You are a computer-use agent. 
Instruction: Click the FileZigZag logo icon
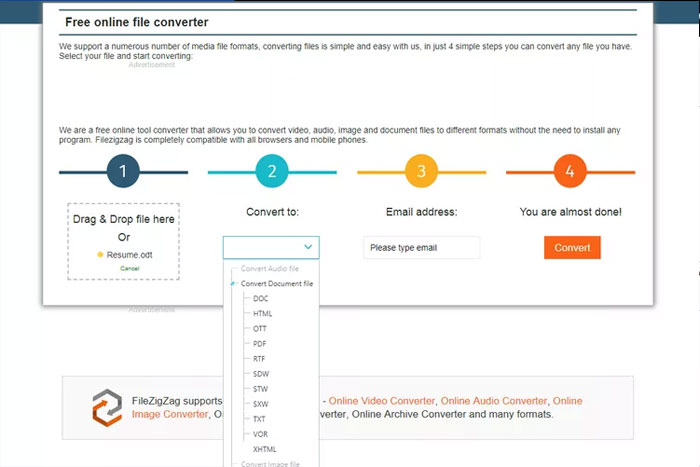pyautogui.click(x=106, y=408)
